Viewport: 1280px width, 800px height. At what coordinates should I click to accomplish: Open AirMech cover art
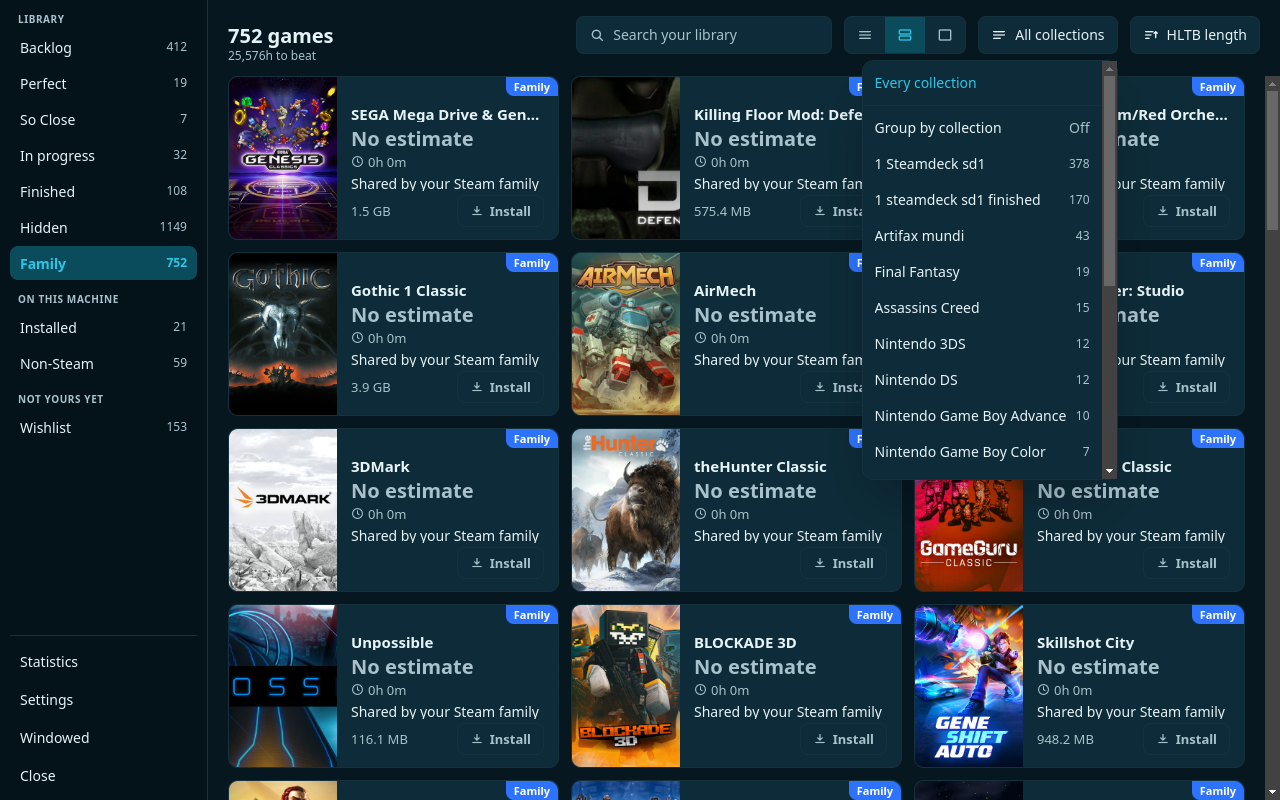coord(626,334)
